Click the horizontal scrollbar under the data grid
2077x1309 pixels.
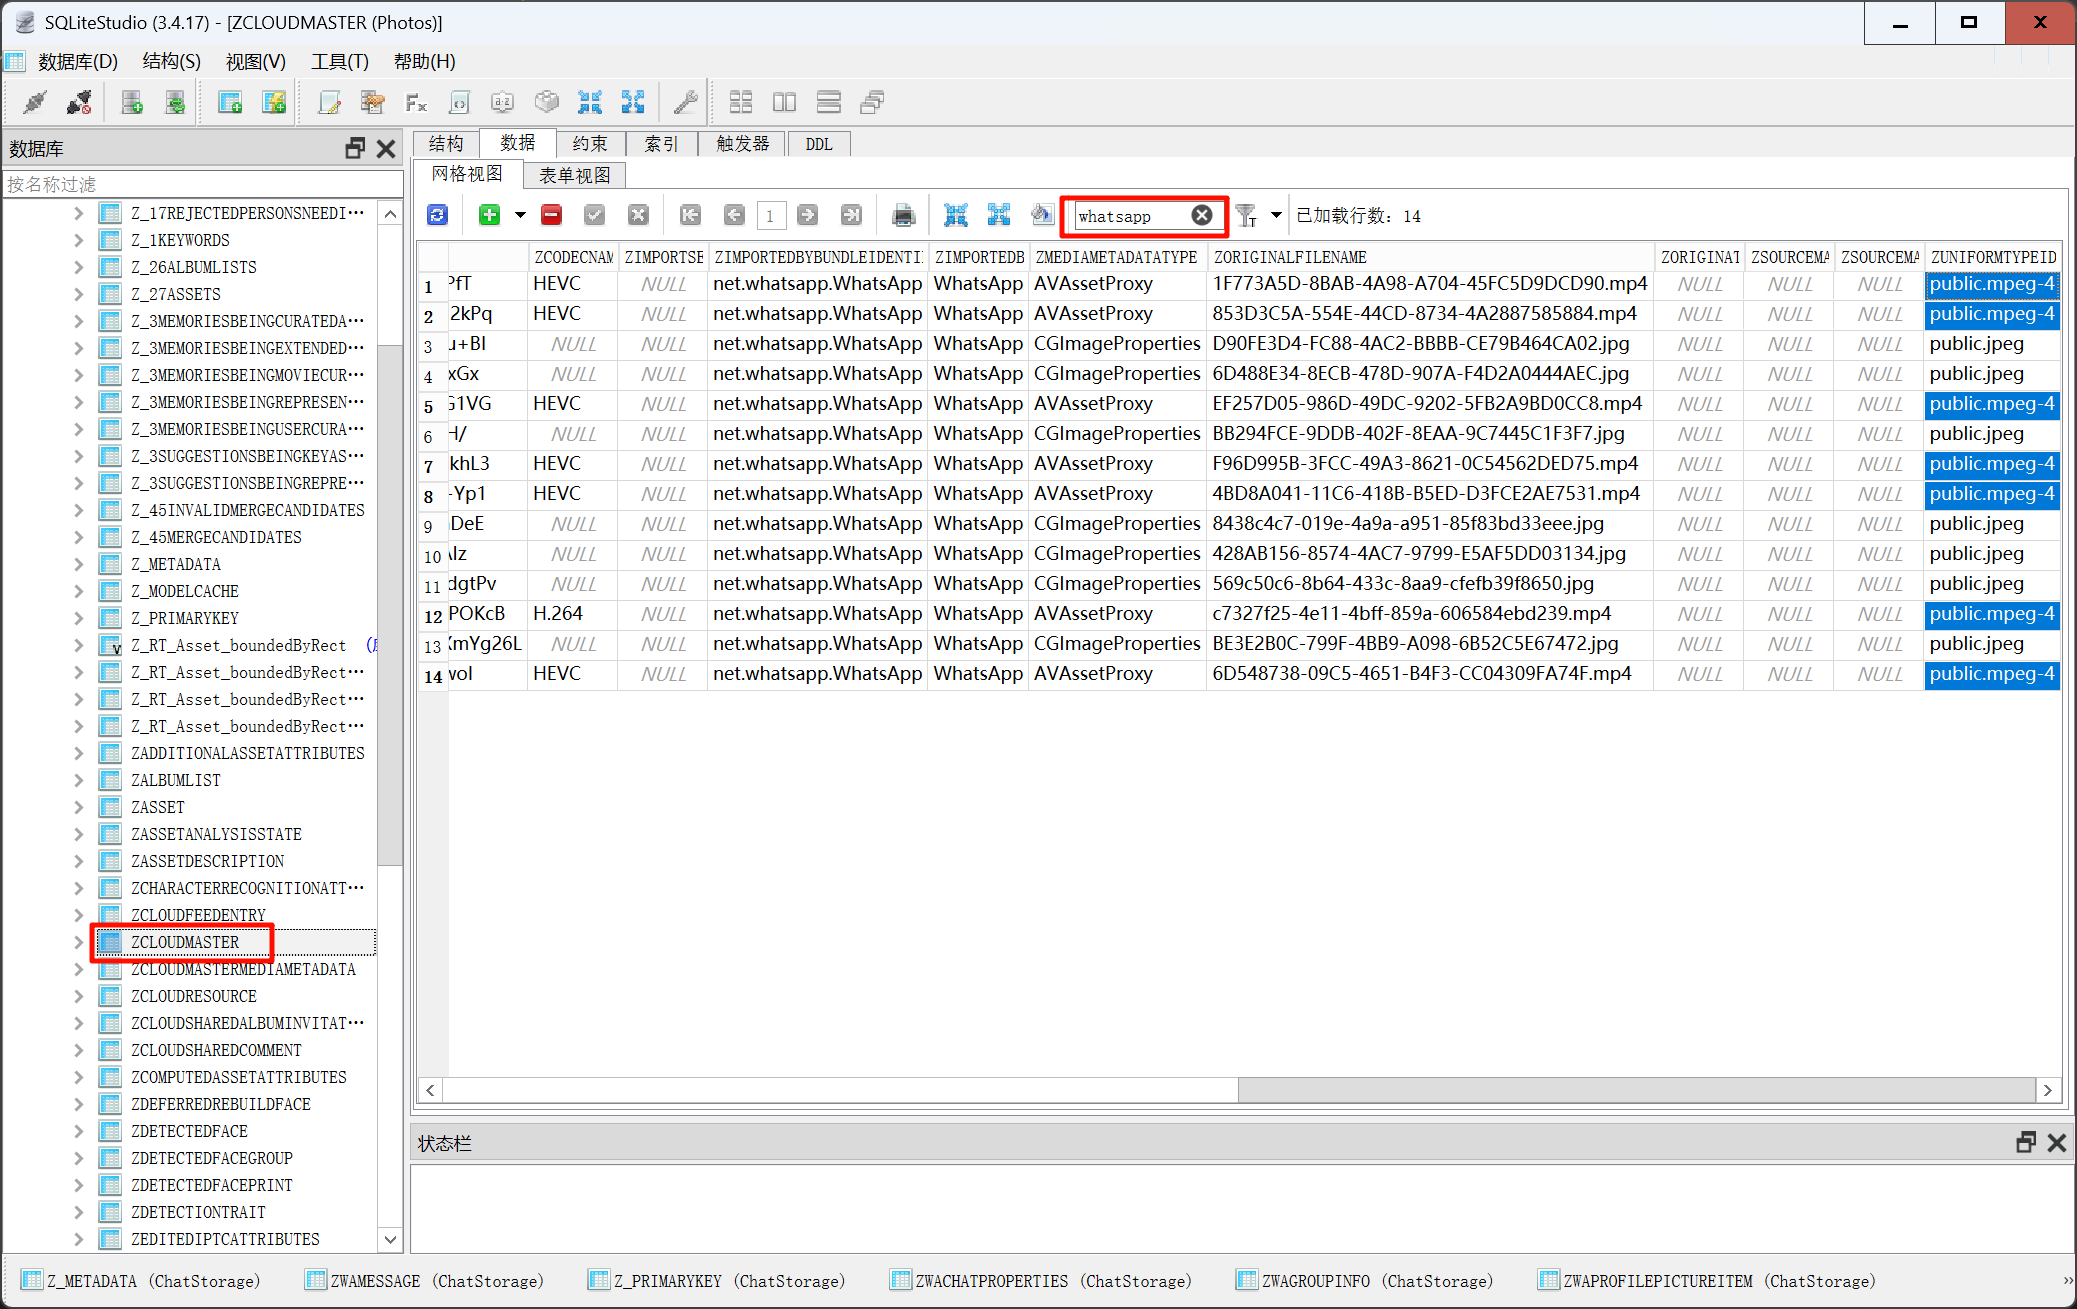(1636, 1090)
